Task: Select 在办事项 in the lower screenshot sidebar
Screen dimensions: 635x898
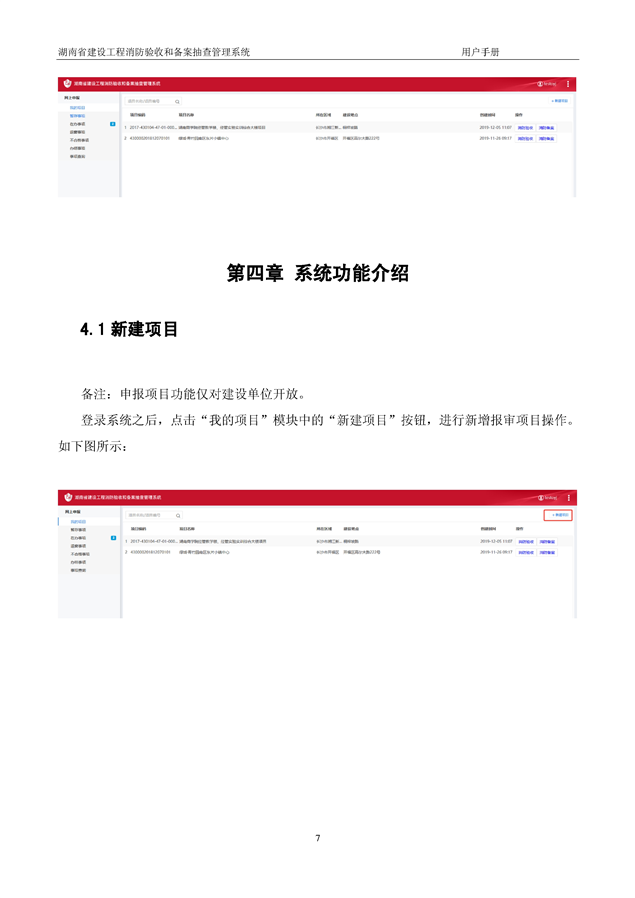Action: [77, 538]
